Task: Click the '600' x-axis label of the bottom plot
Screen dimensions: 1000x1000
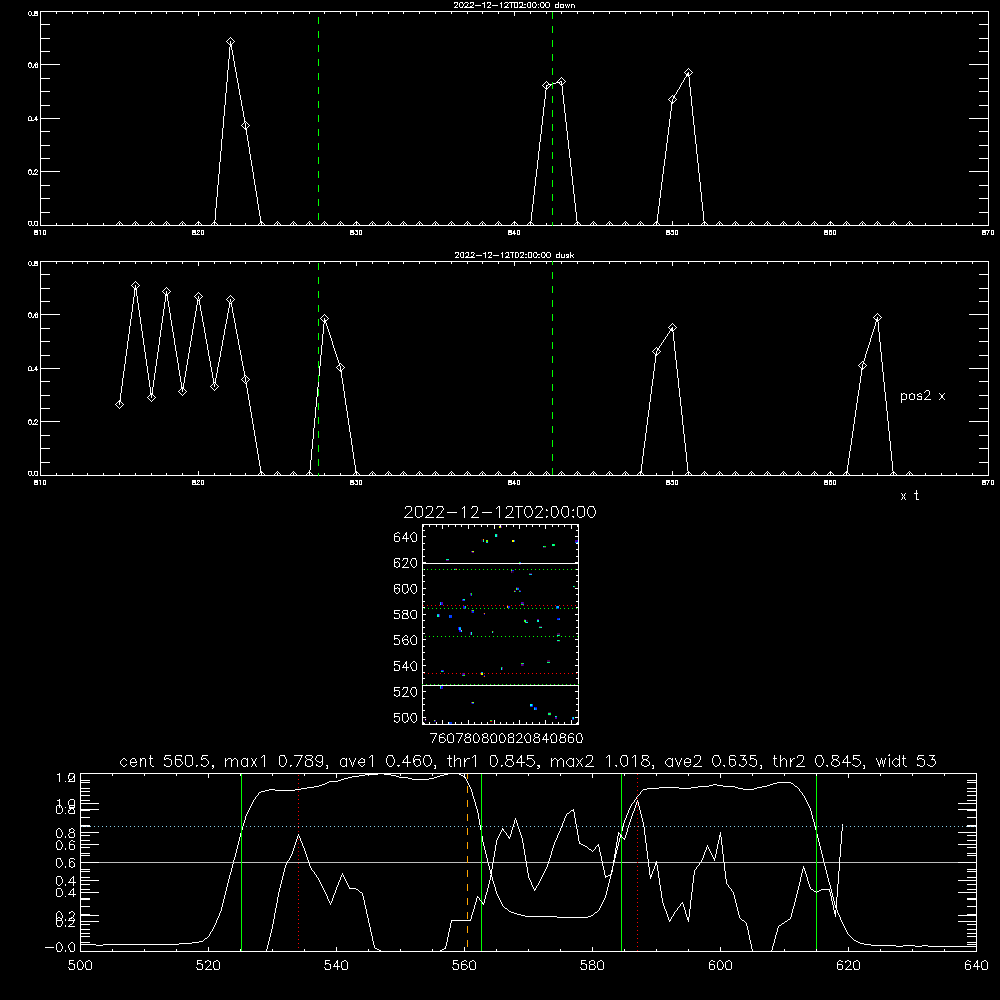Action: pos(721,966)
